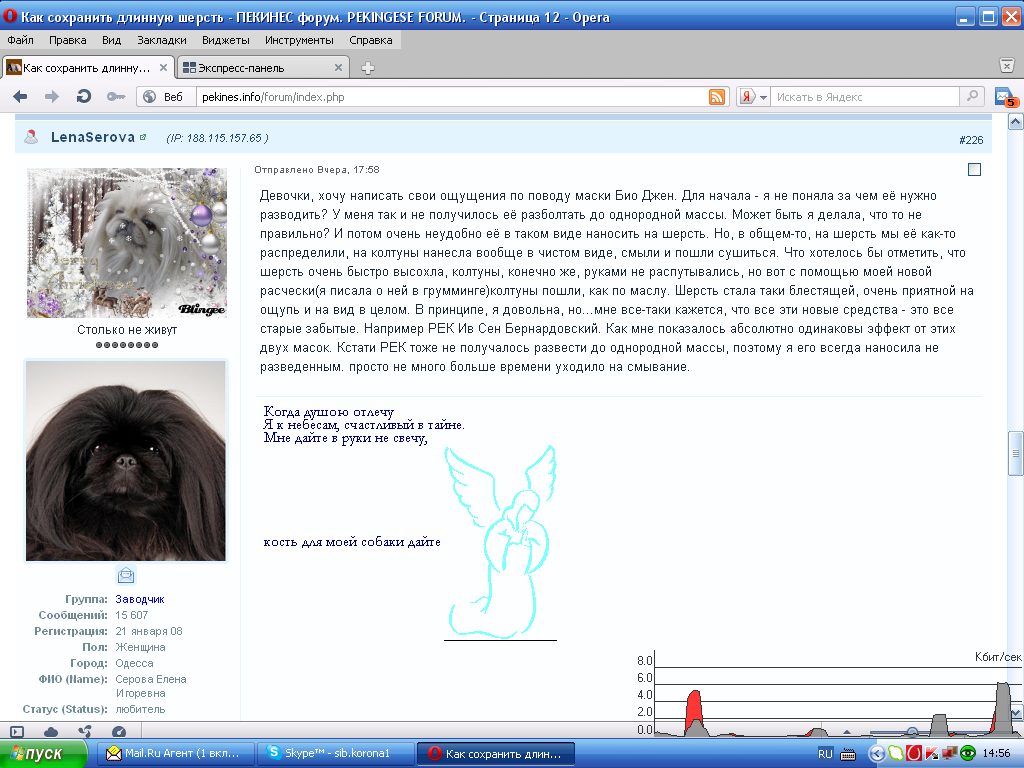Open the Yandex search engine dropdown
The image size is (1024, 768).
pos(763,97)
